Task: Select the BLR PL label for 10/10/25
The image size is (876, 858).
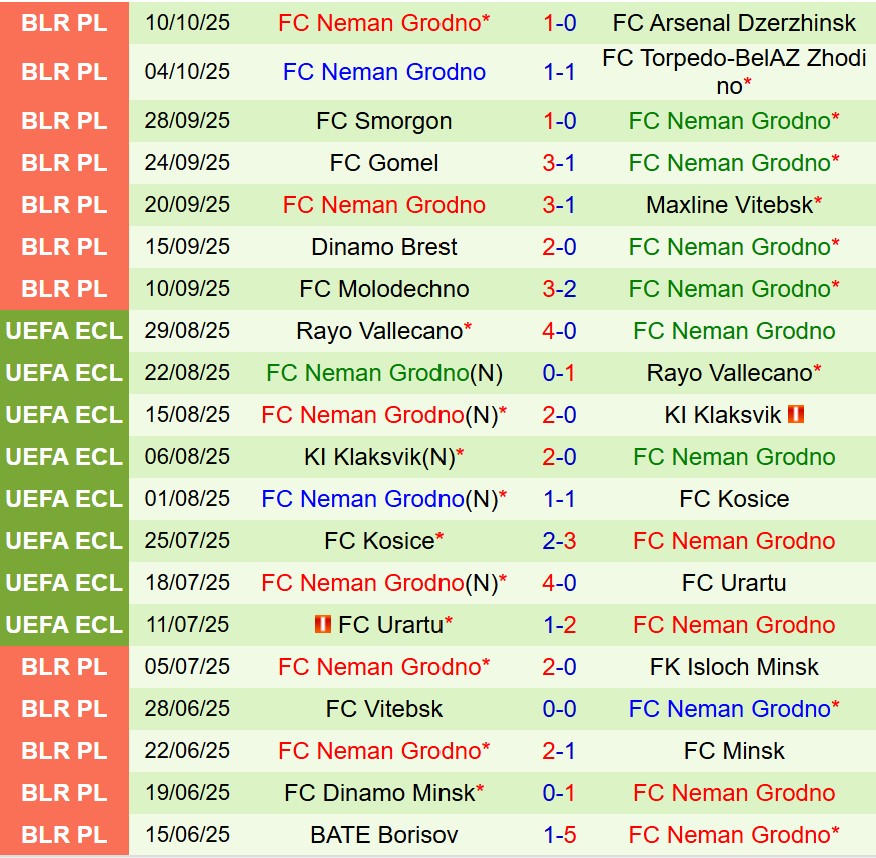Action: (64, 22)
